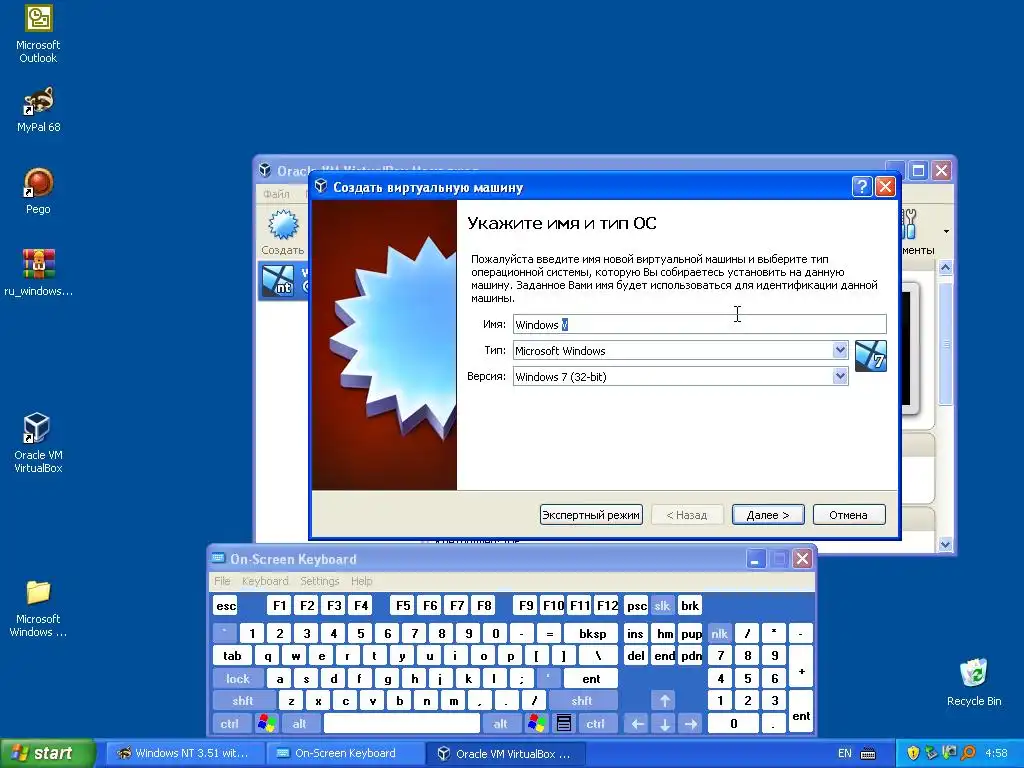Click the space bar on keyboard
The image size is (1024, 768).
pos(402,724)
